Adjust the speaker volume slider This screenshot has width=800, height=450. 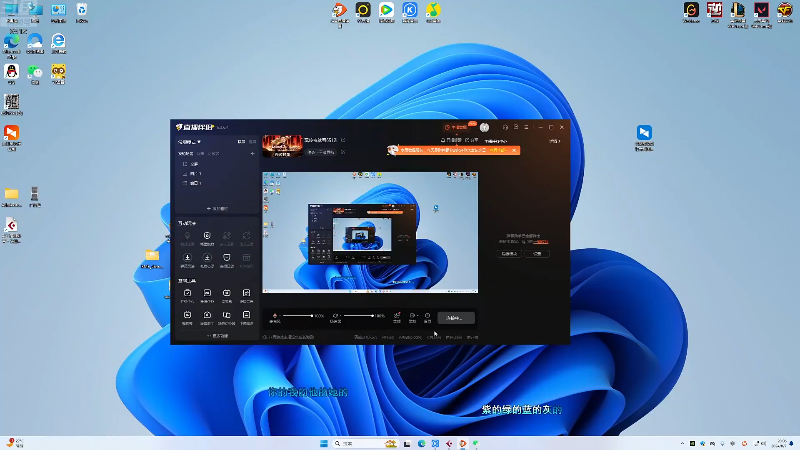click(x=359, y=316)
